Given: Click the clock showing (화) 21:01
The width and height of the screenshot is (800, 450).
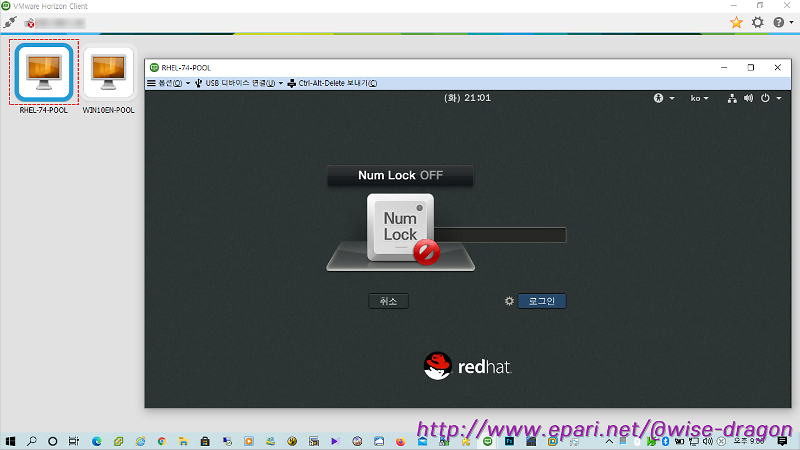Looking at the screenshot, I should [x=467, y=98].
